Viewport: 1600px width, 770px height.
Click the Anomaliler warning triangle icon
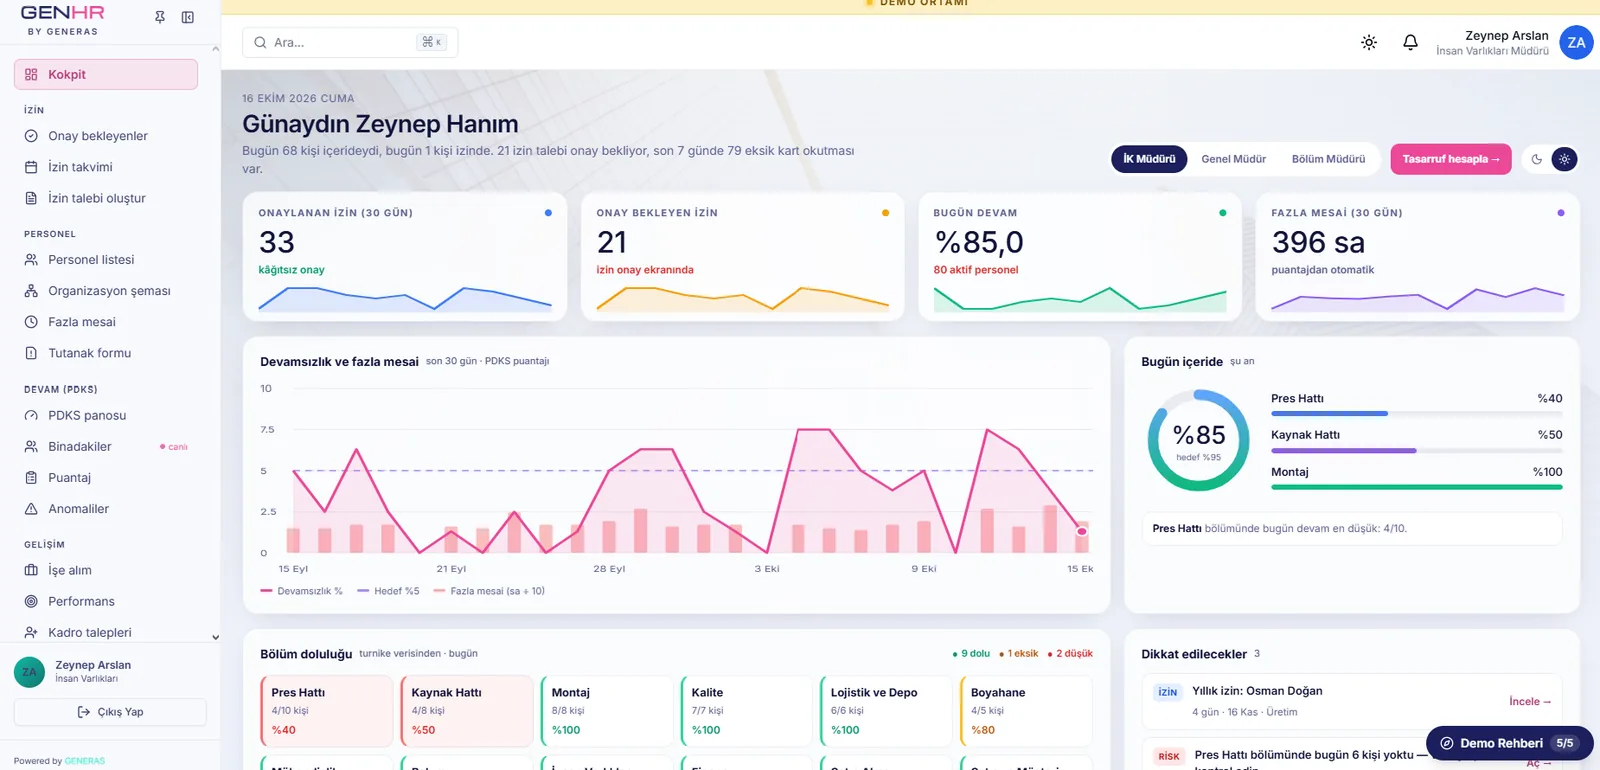coord(31,509)
